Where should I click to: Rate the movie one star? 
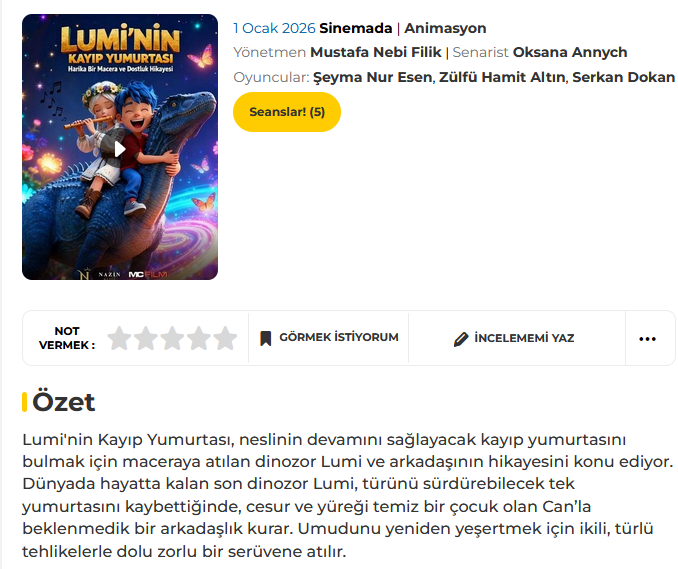pos(120,338)
